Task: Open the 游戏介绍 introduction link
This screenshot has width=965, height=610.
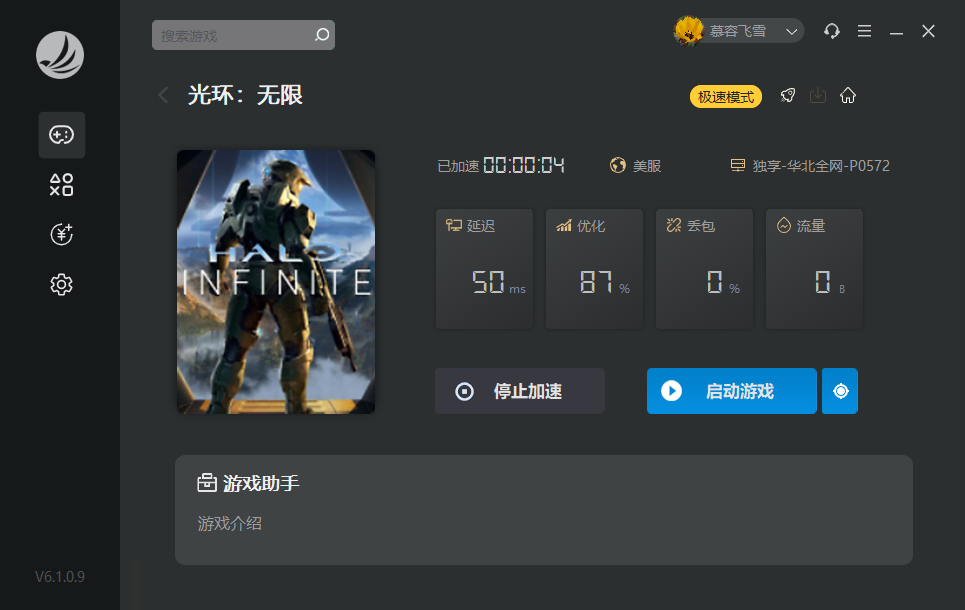Action: [230, 523]
